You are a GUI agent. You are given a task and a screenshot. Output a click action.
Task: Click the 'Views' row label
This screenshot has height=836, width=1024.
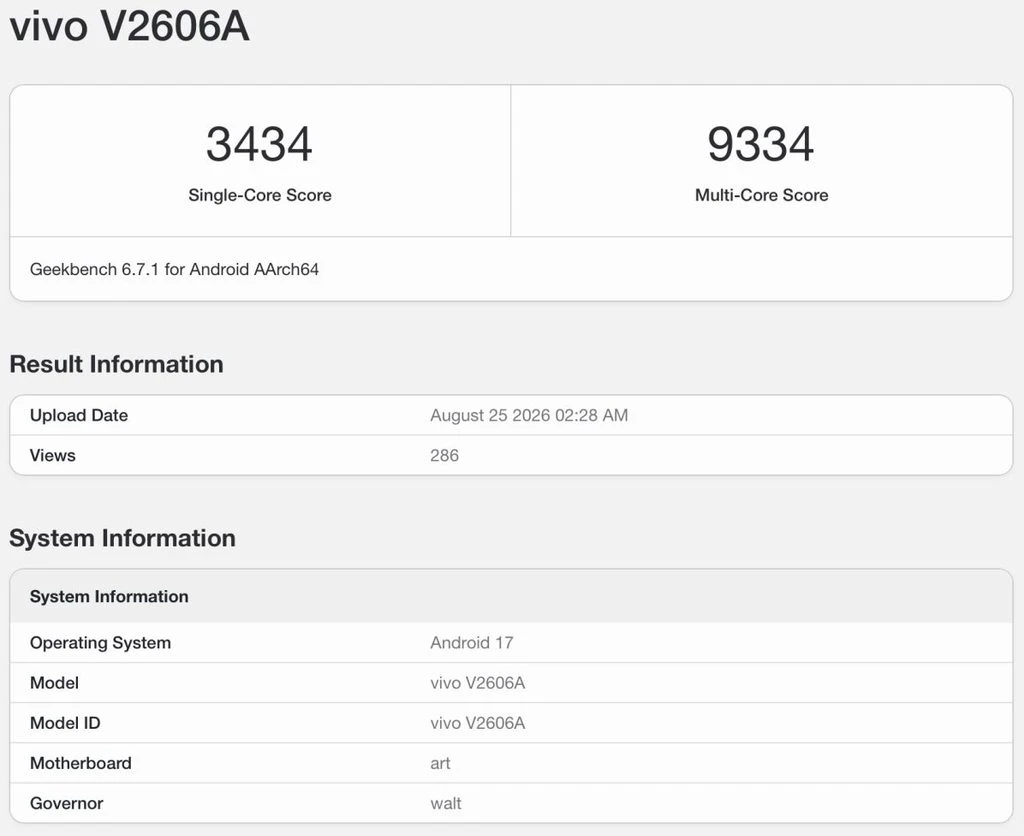pyautogui.click(x=52, y=455)
